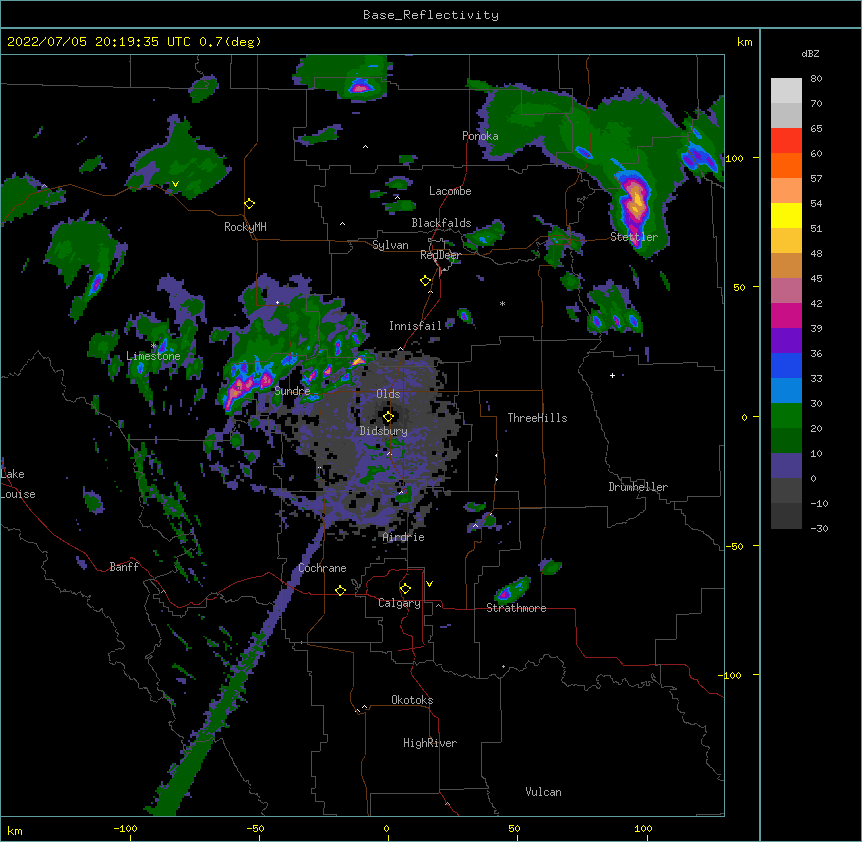
Task: Click the yellow diamond marker below Cochrane
Action: pos(340,590)
